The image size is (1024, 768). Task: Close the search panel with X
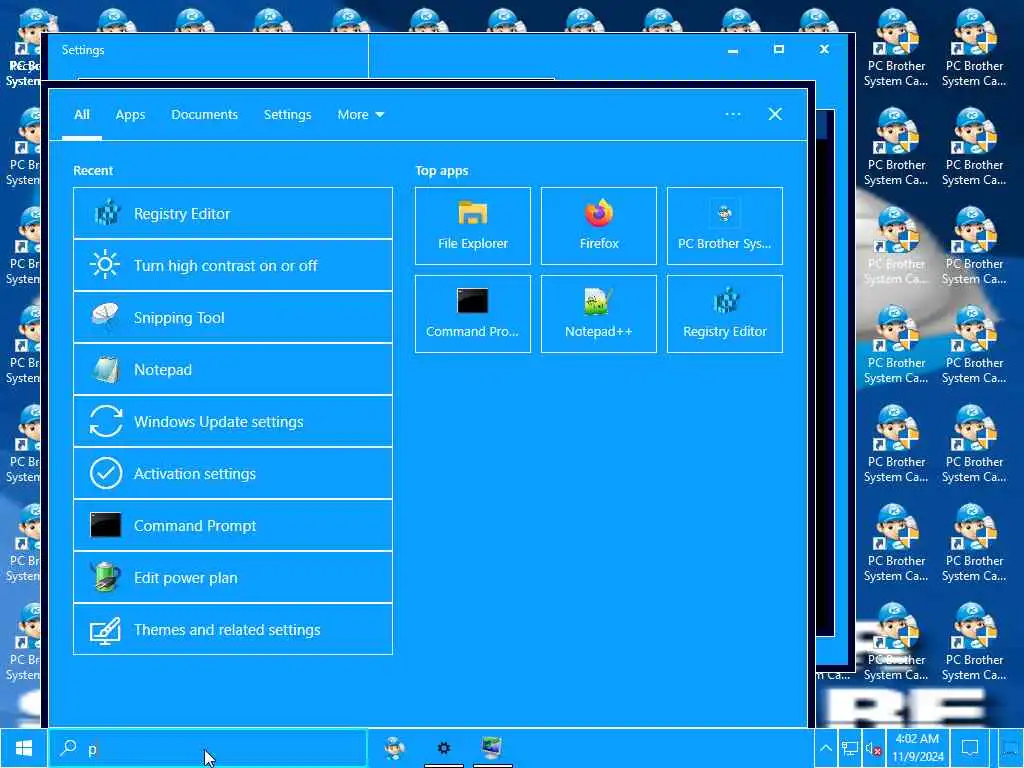775,114
